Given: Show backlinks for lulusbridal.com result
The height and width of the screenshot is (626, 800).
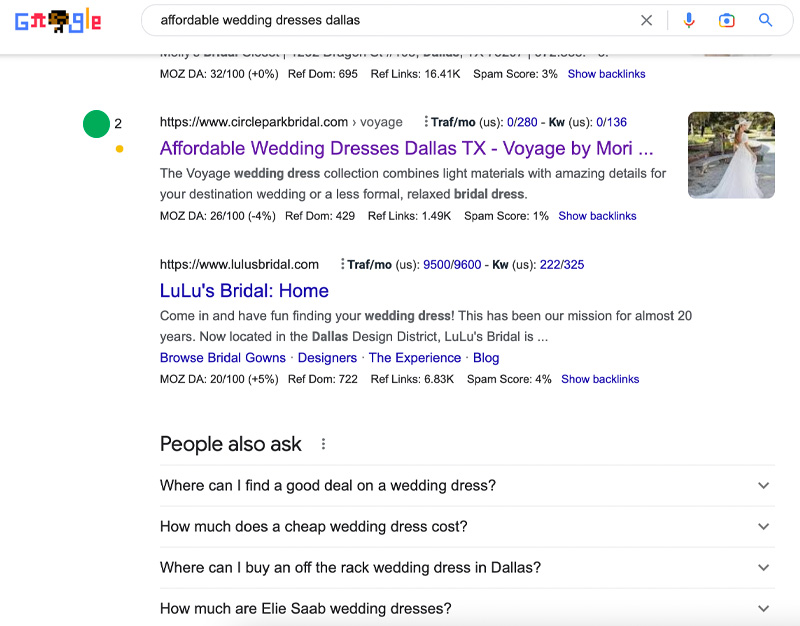Looking at the screenshot, I should click(x=600, y=379).
